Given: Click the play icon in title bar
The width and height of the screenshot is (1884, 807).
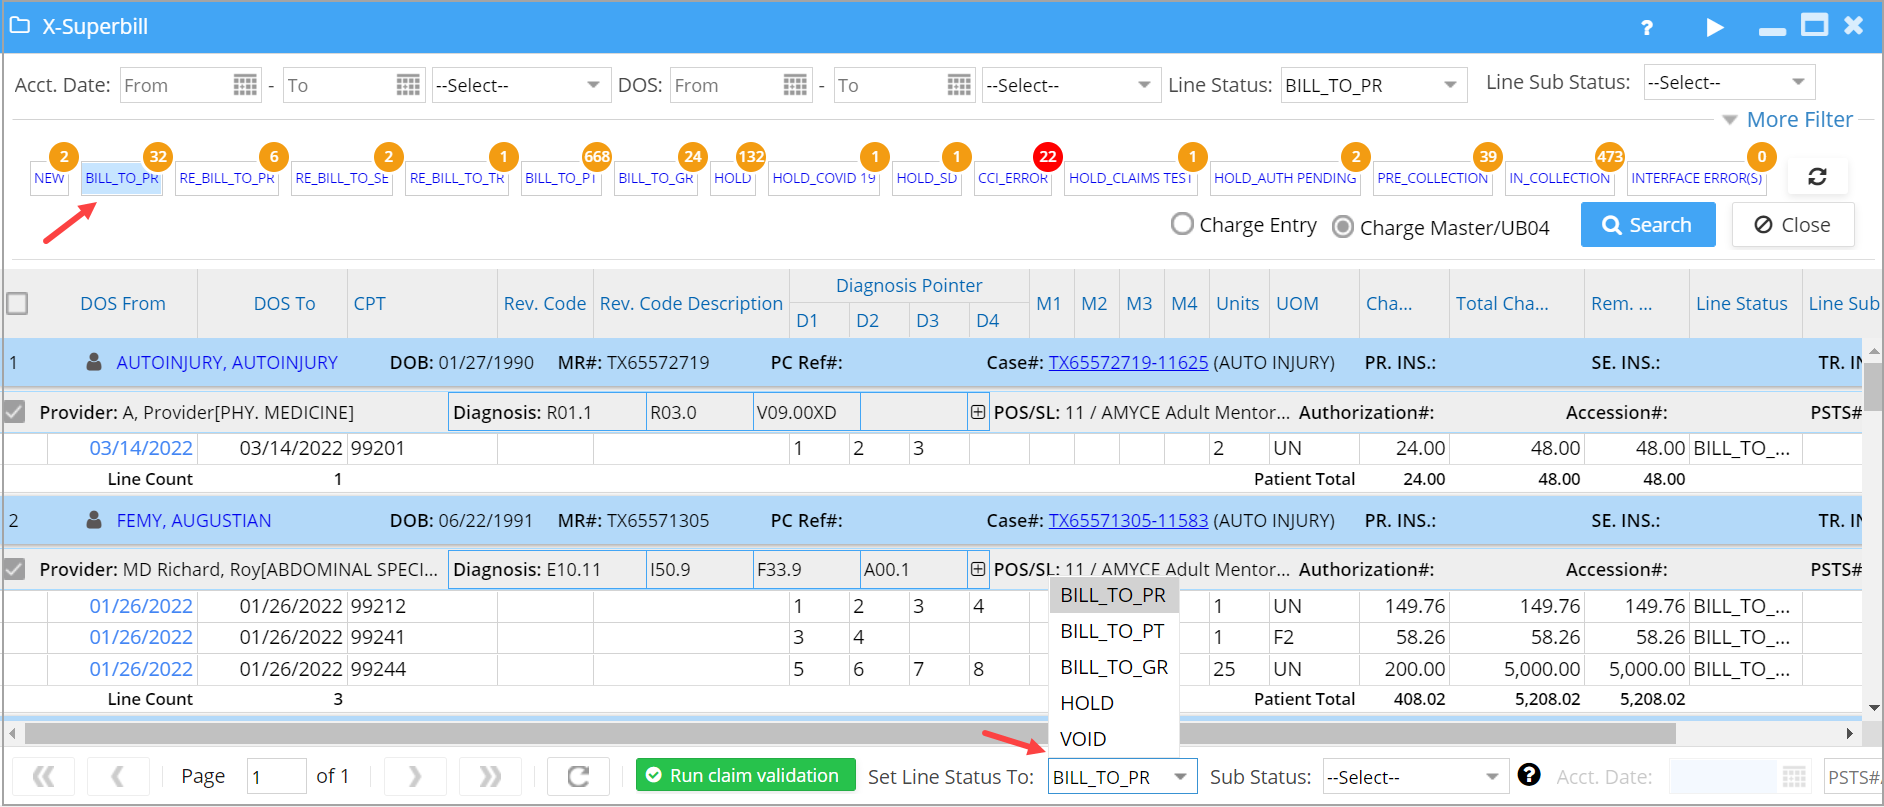Looking at the screenshot, I should 1715,27.
